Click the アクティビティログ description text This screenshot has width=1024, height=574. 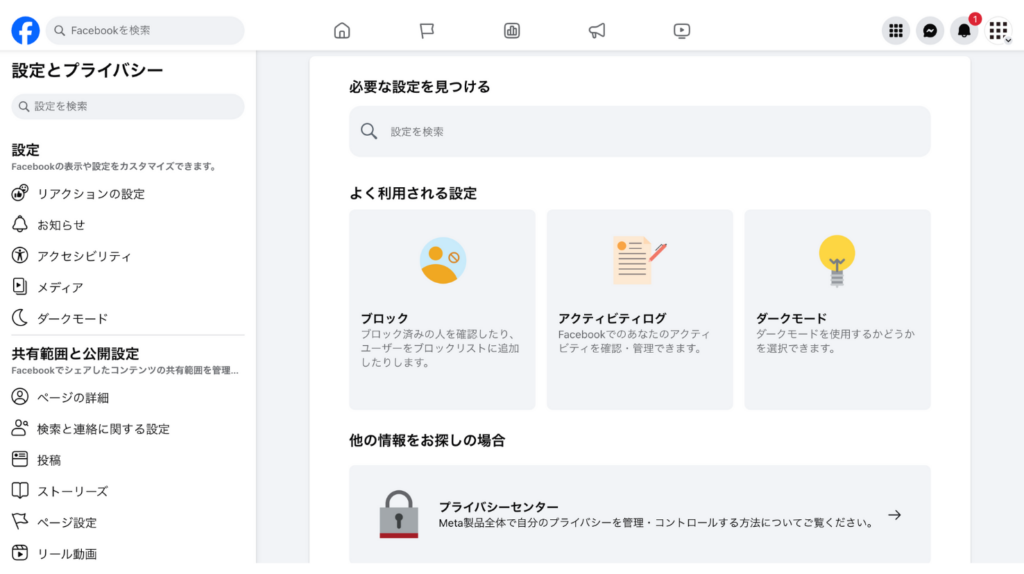[x=633, y=341]
